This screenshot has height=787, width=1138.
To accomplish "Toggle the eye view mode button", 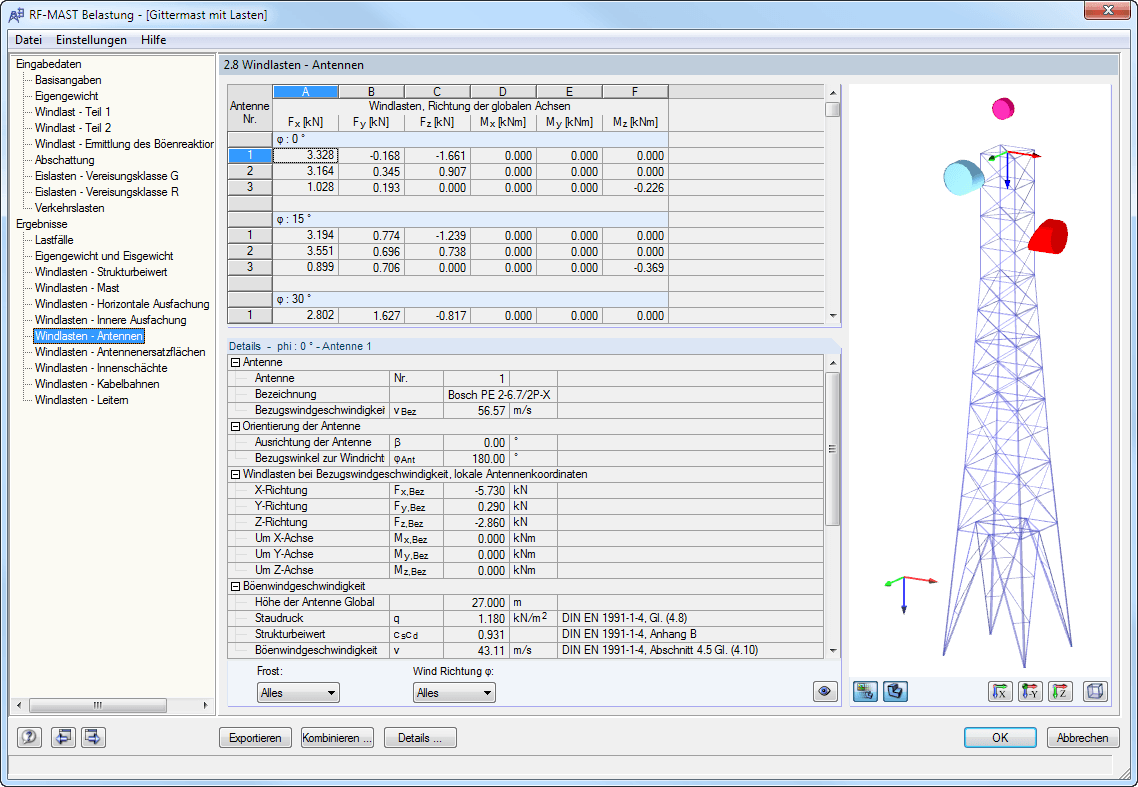I will click(x=824, y=692).
